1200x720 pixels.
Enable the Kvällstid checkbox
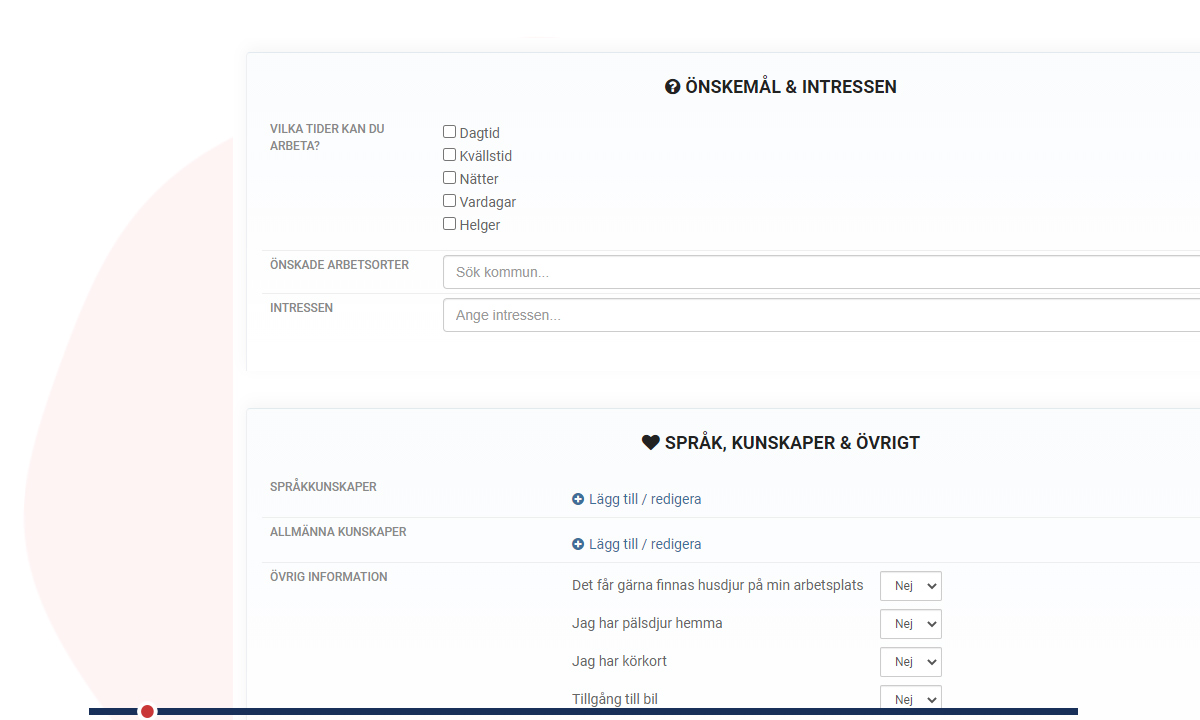(x=450, y=155)
